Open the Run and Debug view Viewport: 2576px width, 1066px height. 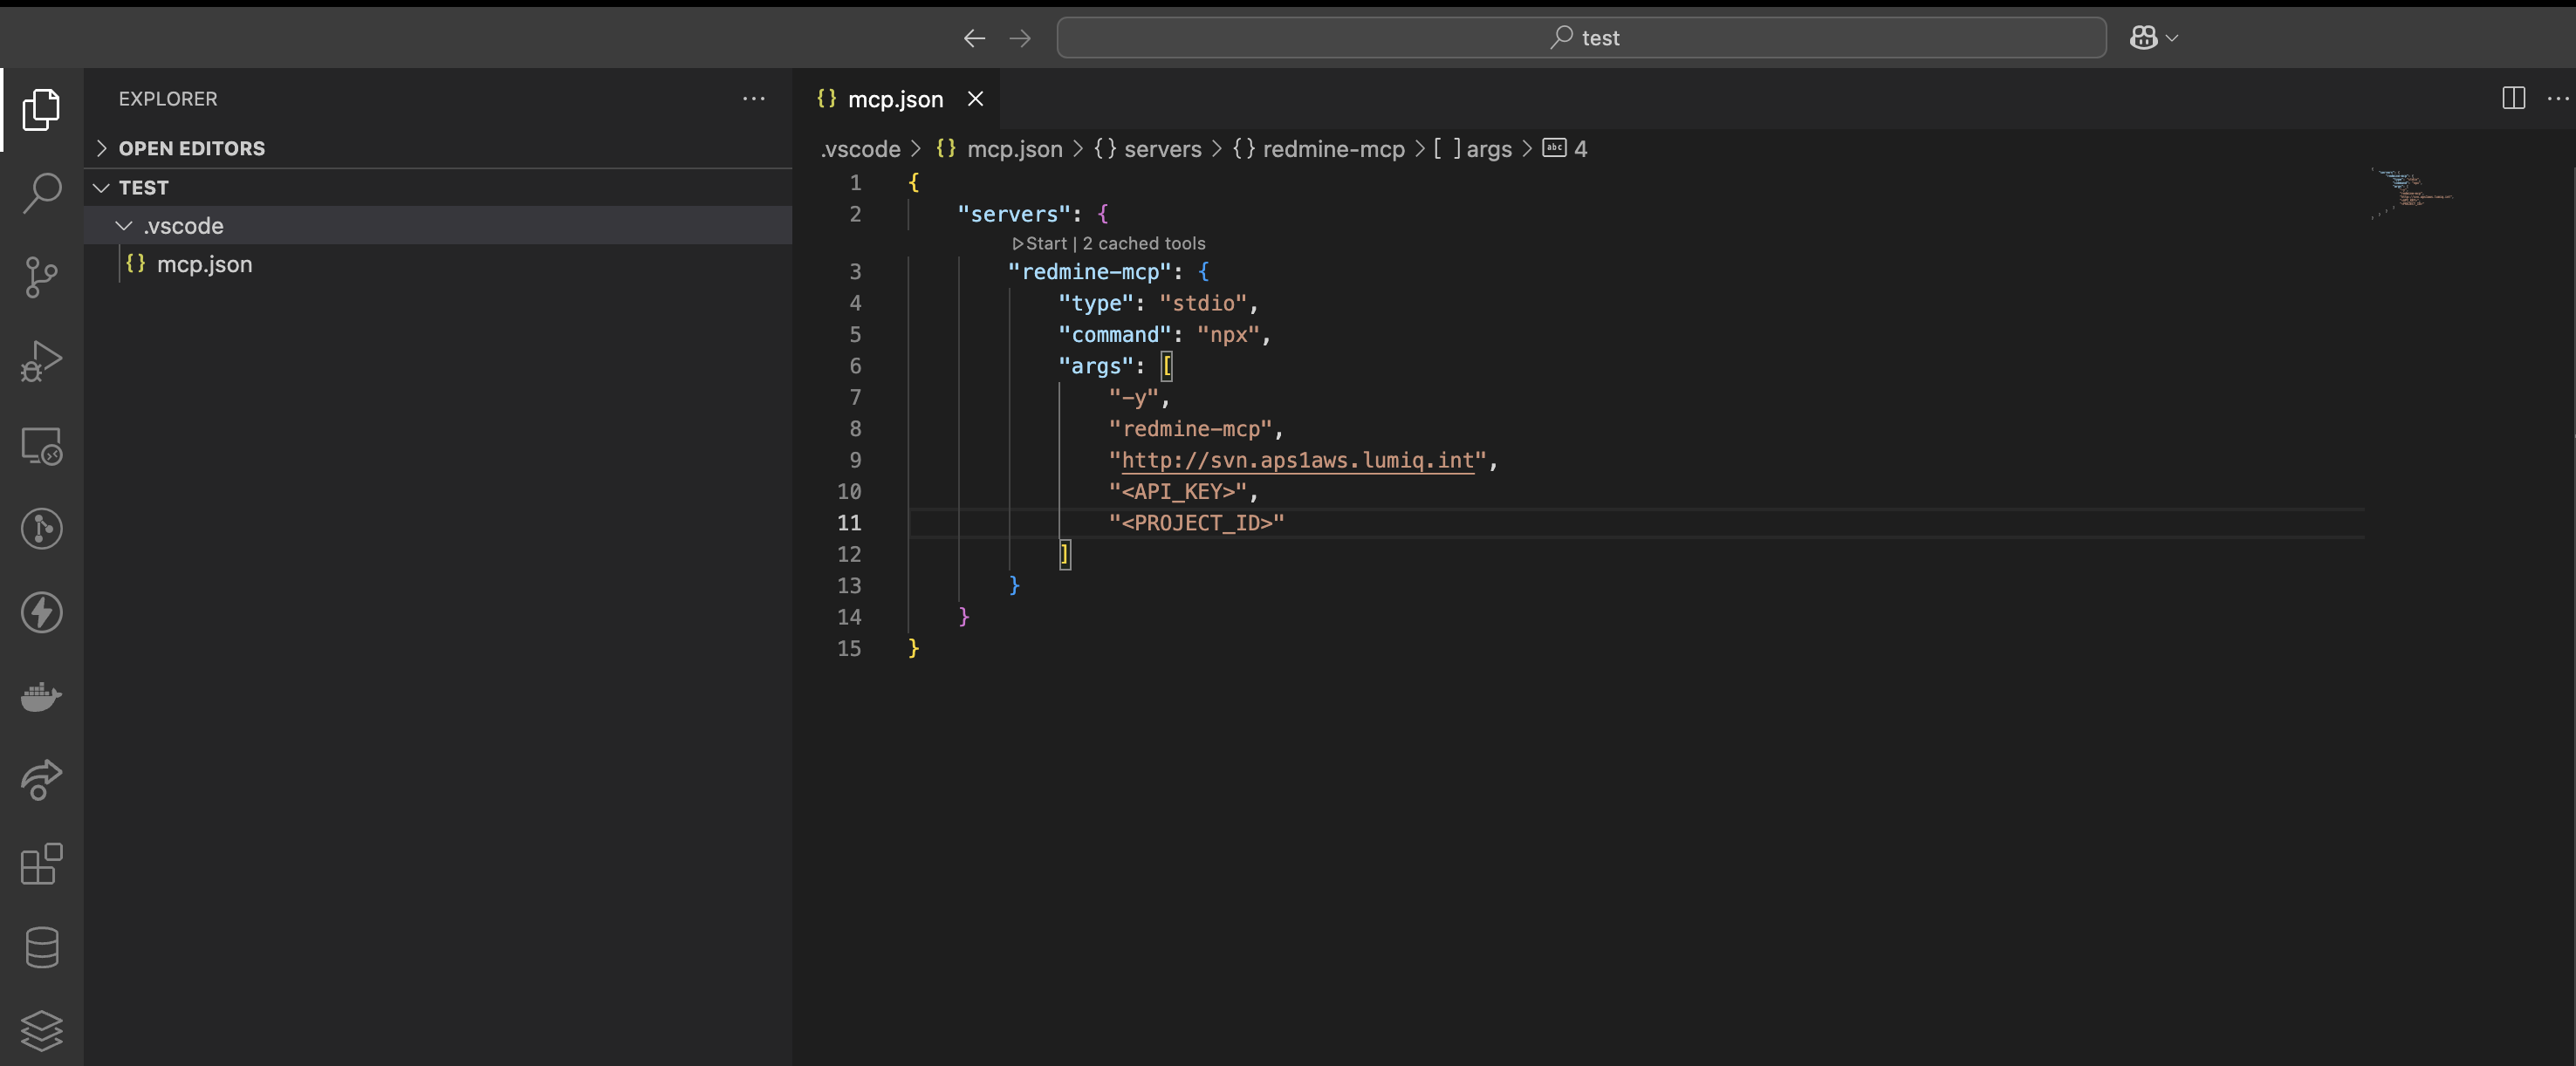coord(42,361)
